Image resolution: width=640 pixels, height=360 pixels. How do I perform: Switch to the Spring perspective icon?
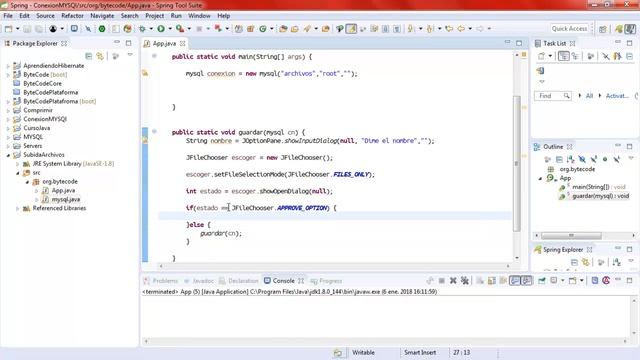pos(619,29)
